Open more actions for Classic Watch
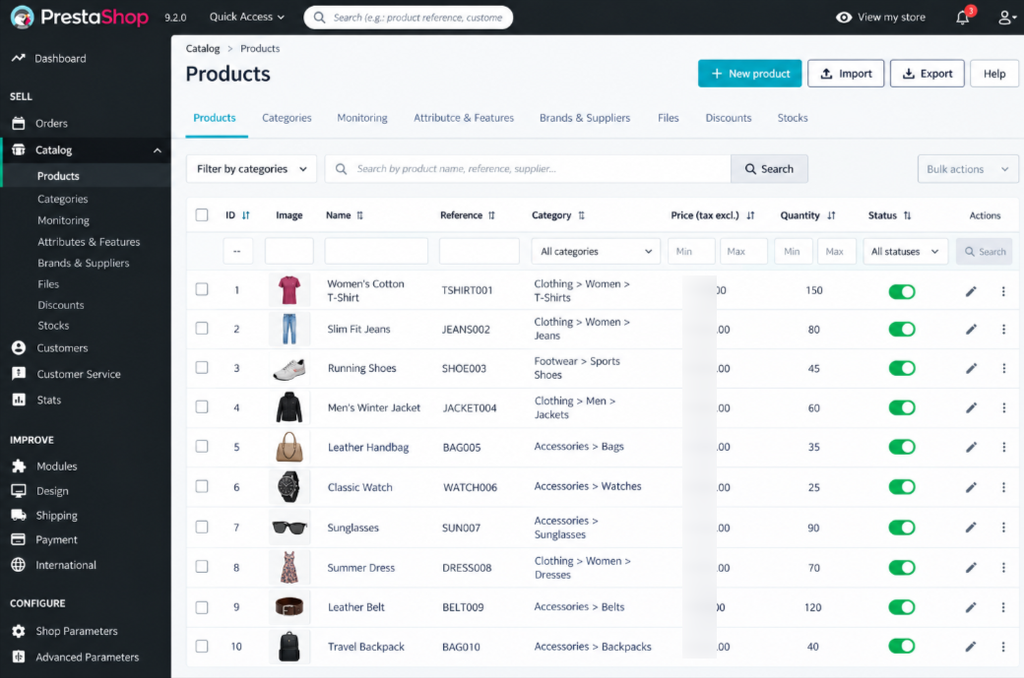 coord(1004,487)
